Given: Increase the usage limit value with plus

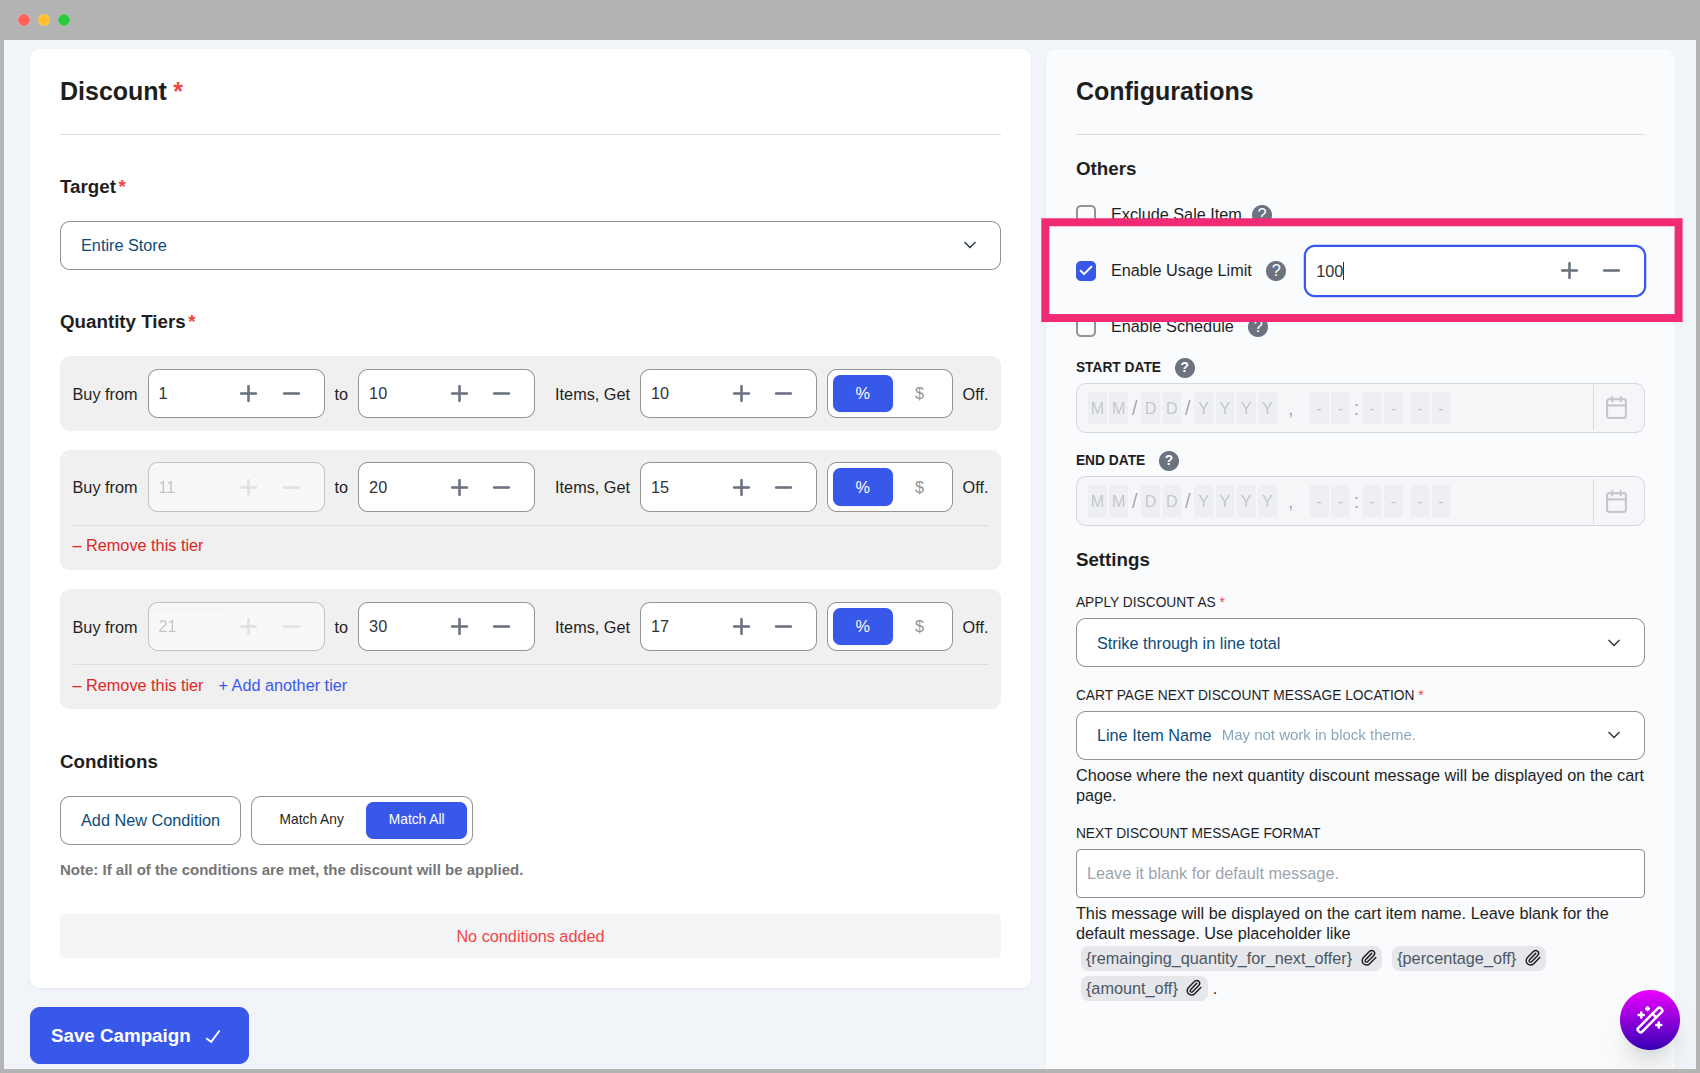Looking at the screenshot, I should click(x=1569, y=271).
